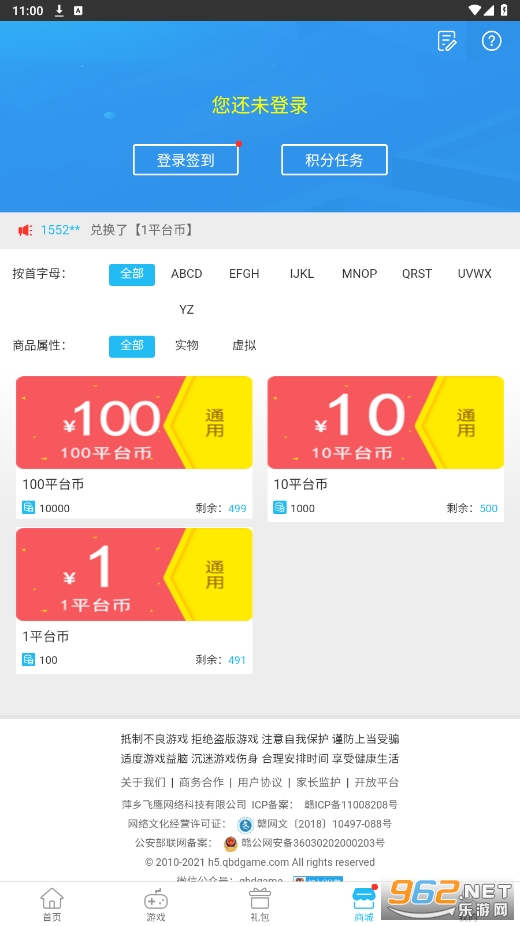Viewport: 520px width, 926px height.
Task: Click the 积分任务 button
Action: tap(334, 160)
